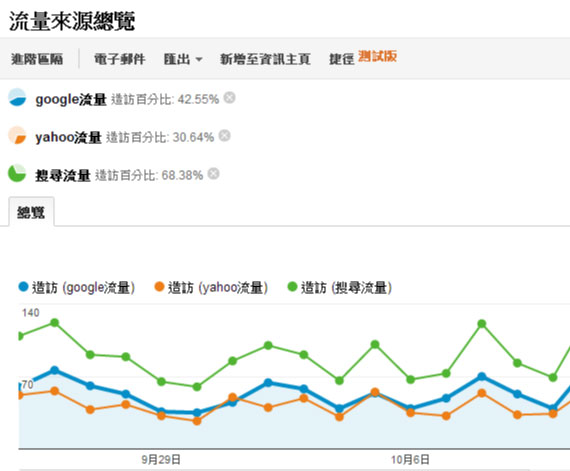Image resolution: width=570 pixels, height=471 pixels.
Task: Remove the 搜尋流量 segment
Action: (213, 173)
